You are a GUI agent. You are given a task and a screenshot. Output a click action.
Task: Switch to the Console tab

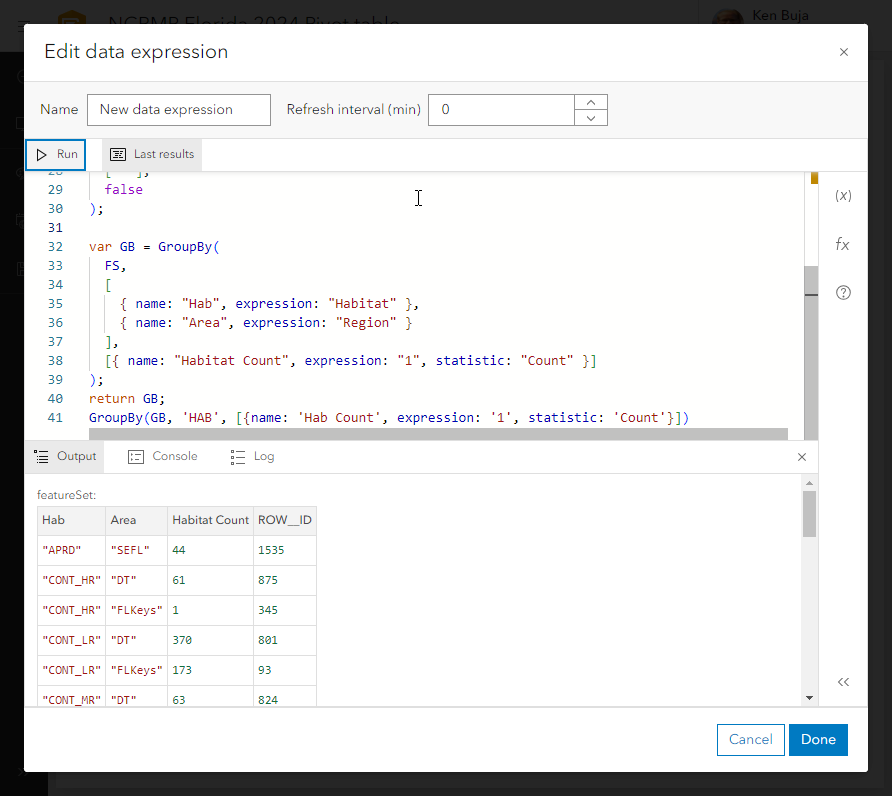point(163,457)
